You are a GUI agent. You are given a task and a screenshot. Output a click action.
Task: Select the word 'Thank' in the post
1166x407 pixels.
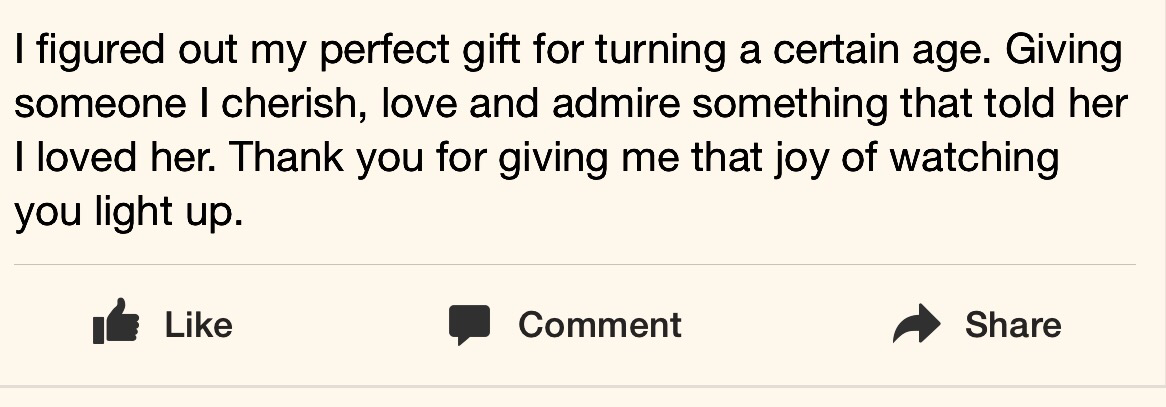284,158
